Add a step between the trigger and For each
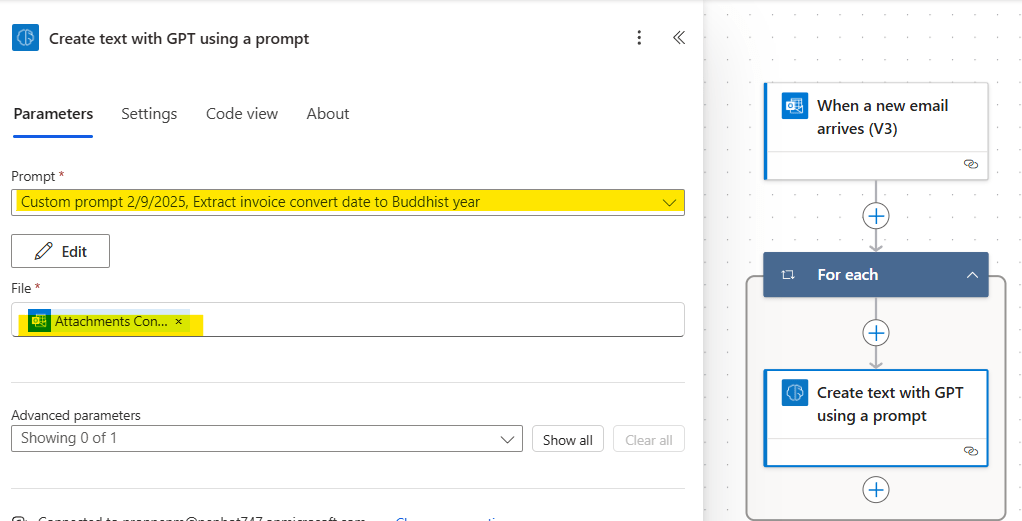 pyautogui.click(x=876, y=216)
